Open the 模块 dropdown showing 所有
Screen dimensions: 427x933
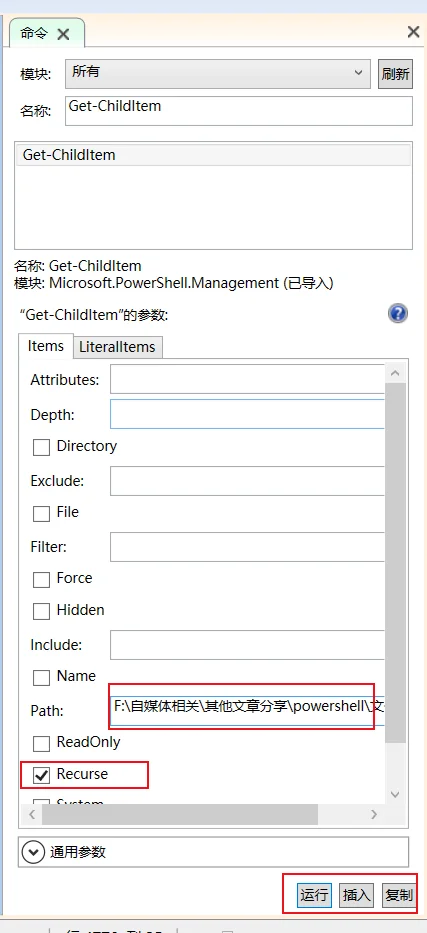pyautogui.click(x=218, y=73)
